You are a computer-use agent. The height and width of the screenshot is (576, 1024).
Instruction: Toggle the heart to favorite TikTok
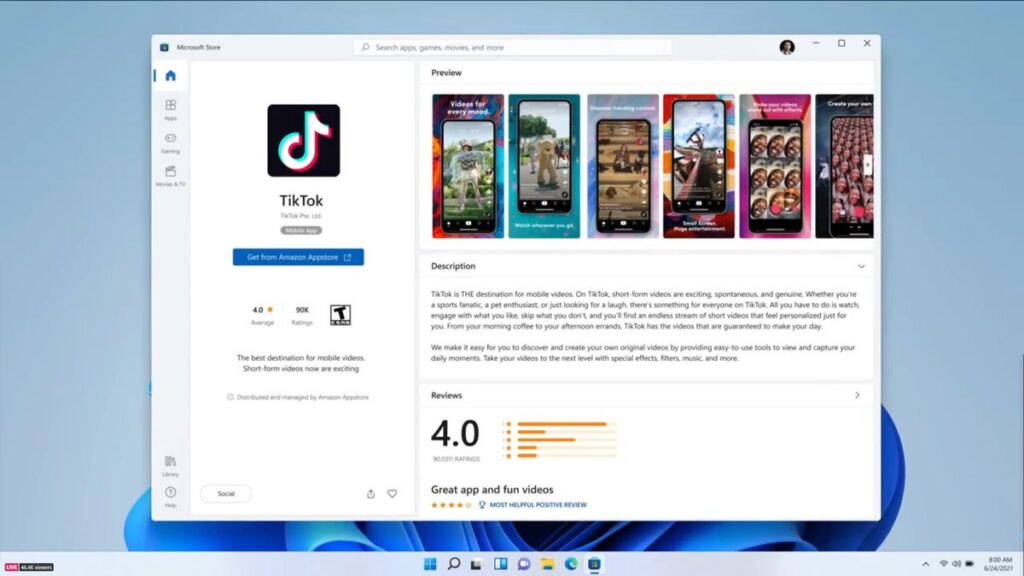point(392,493)
